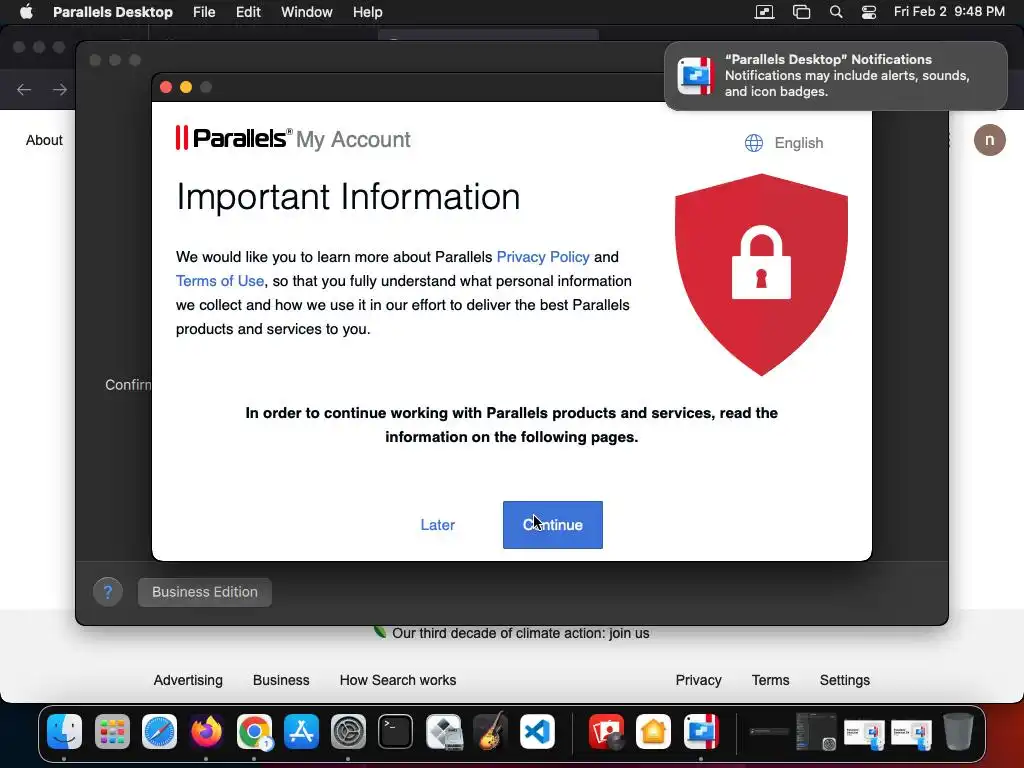Click the Parallels My Account logo

[293, 138]
